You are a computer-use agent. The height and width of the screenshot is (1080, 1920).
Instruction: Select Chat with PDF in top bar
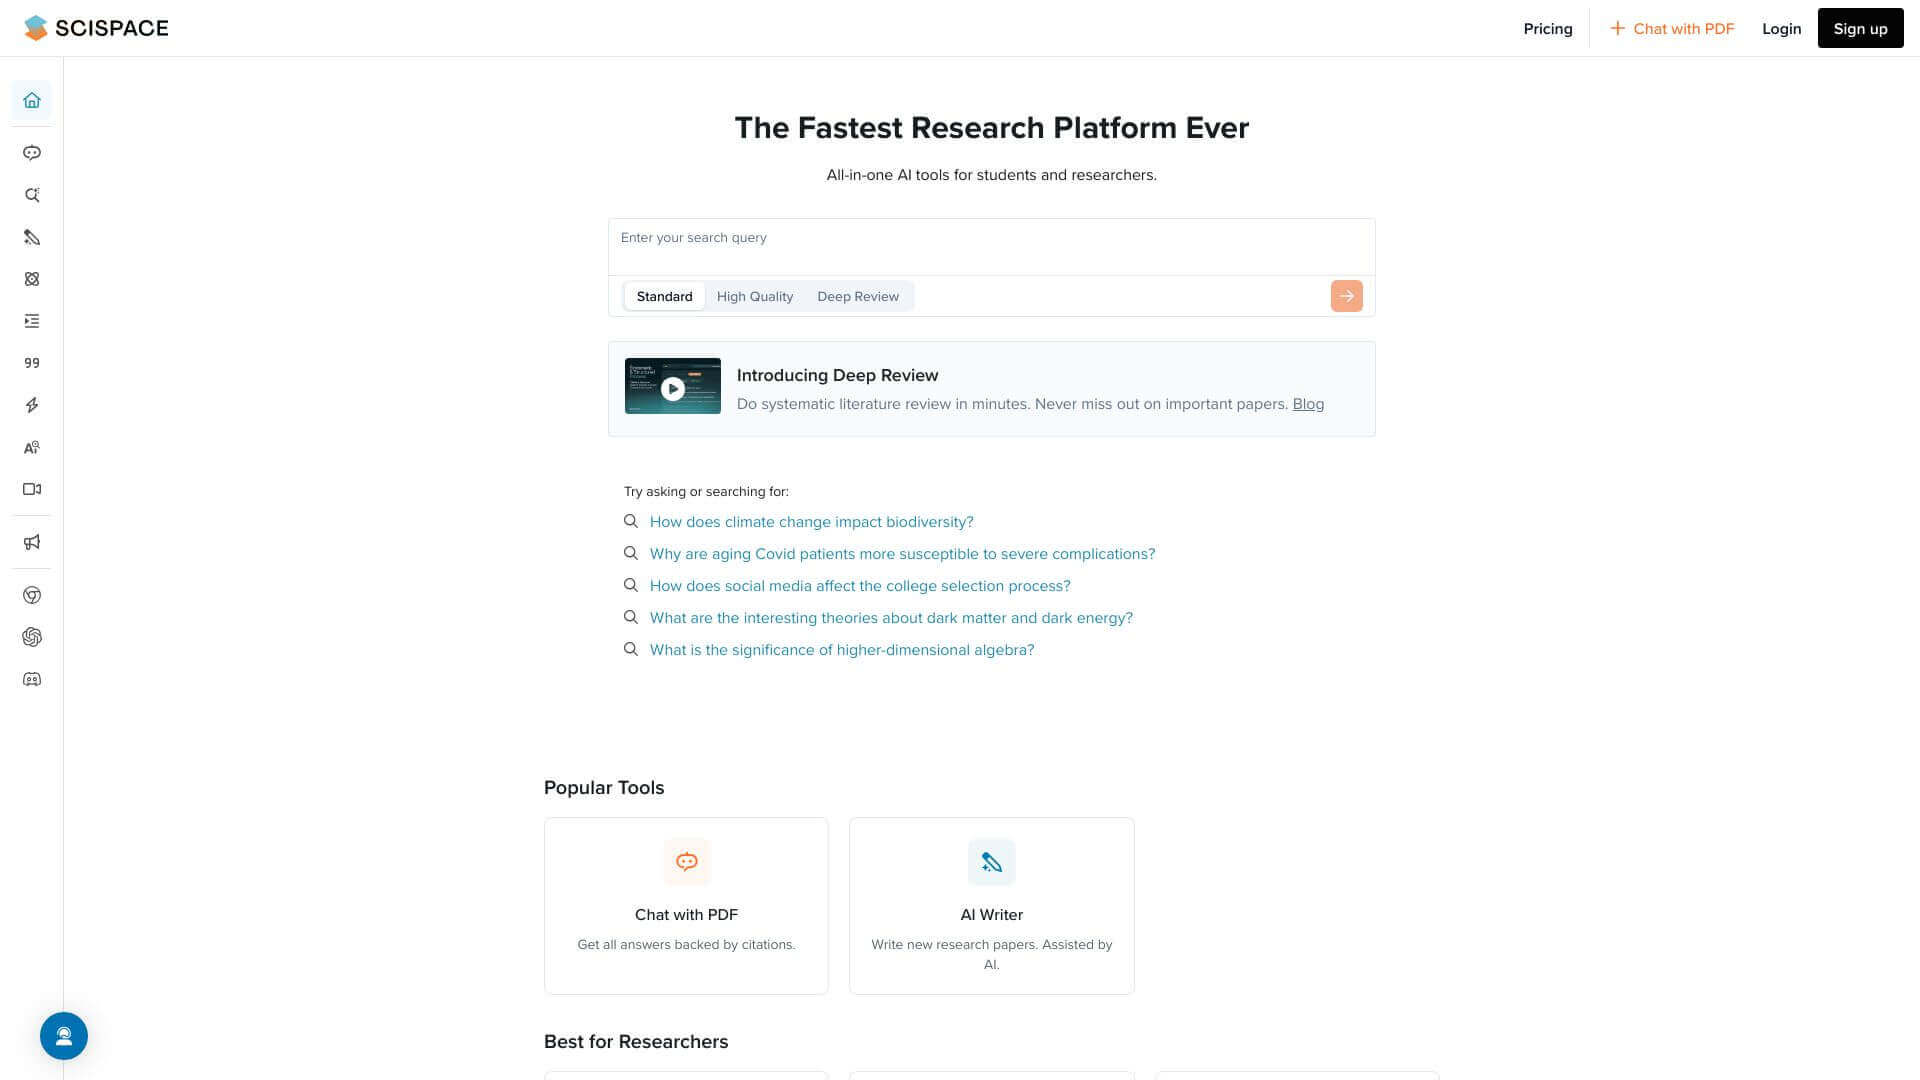tap(1672, 28)
